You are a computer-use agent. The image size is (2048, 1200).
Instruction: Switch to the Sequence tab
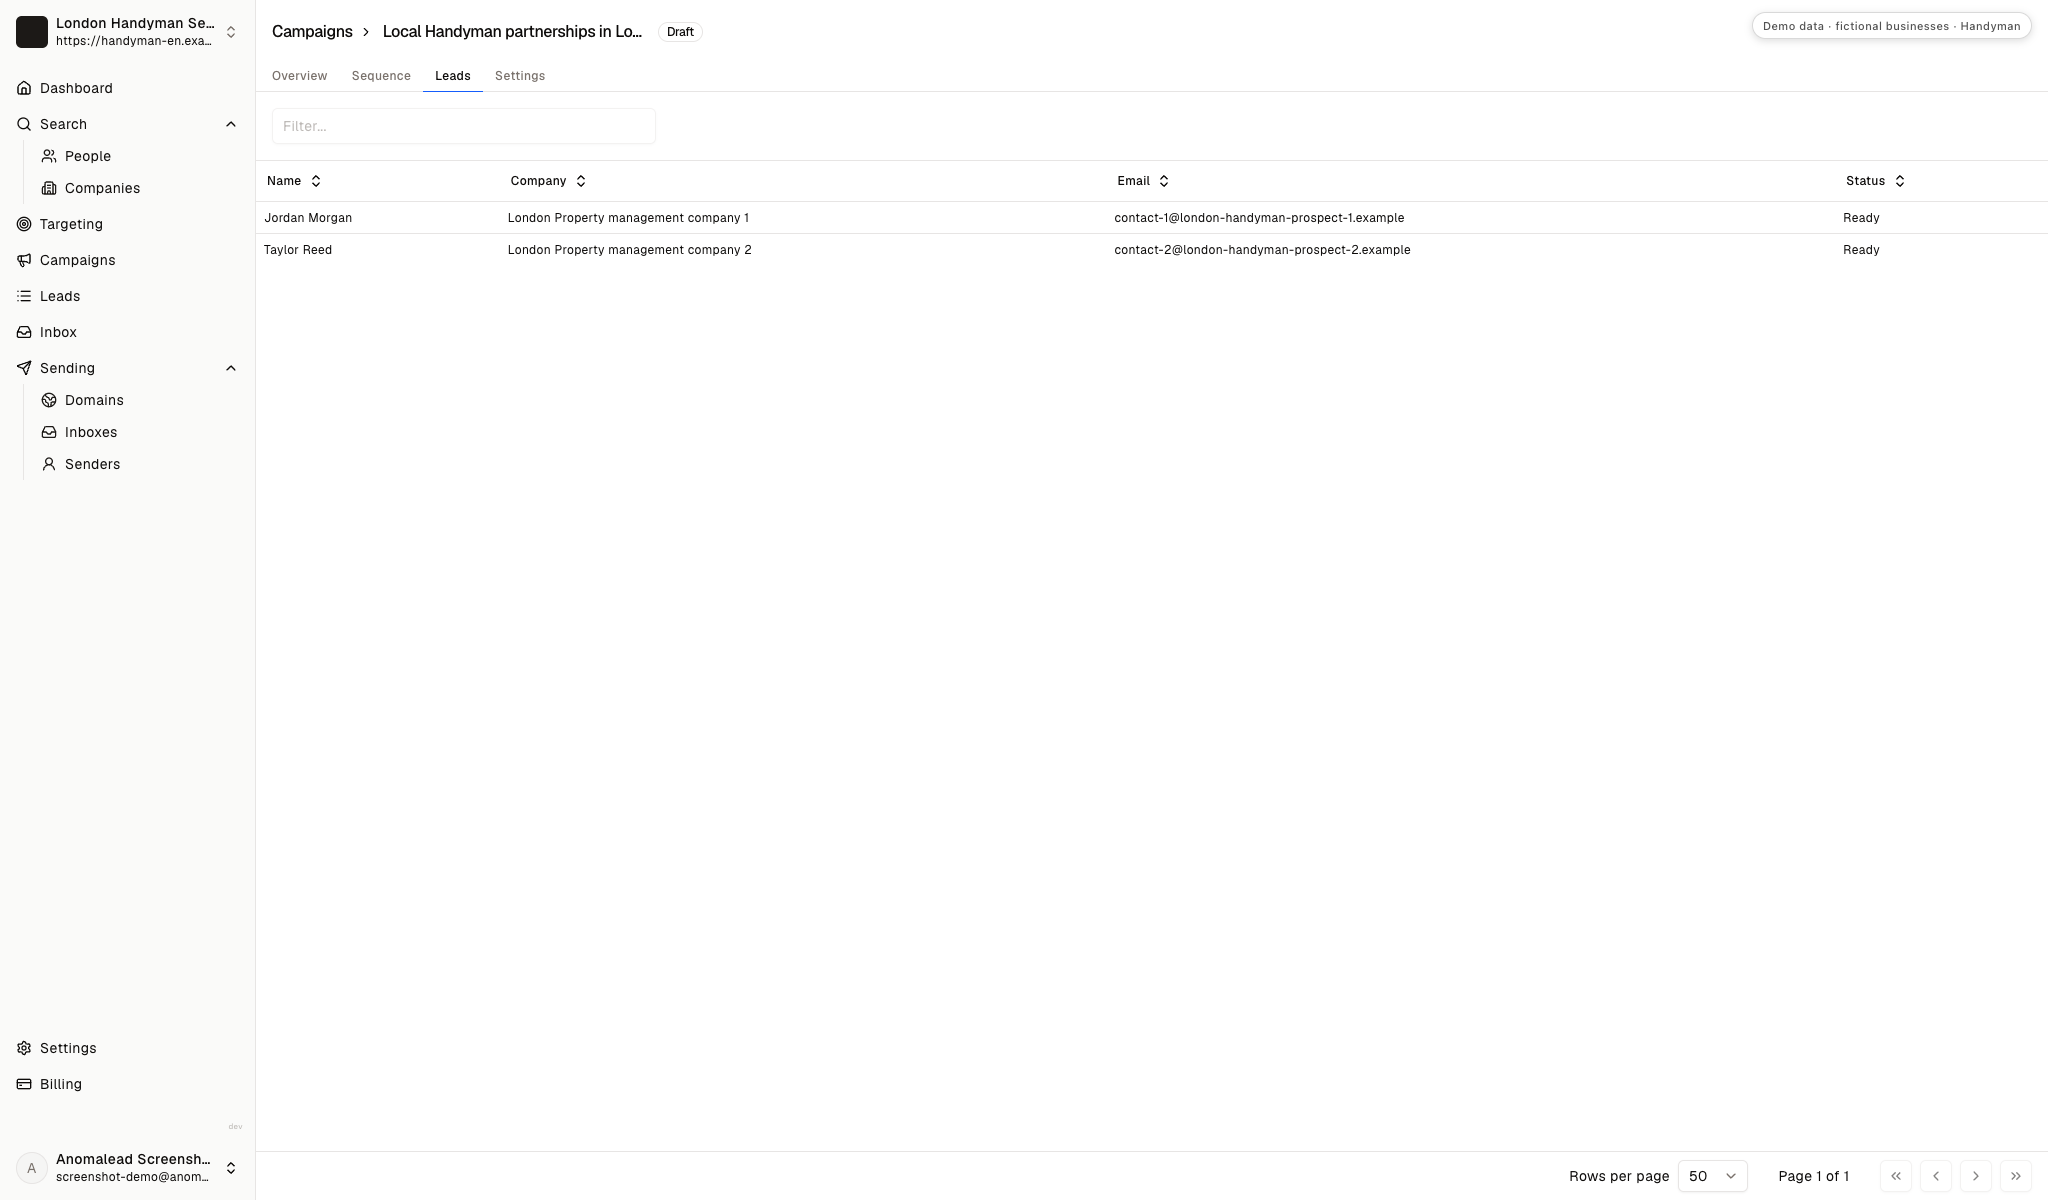click(x=381, y=76)
